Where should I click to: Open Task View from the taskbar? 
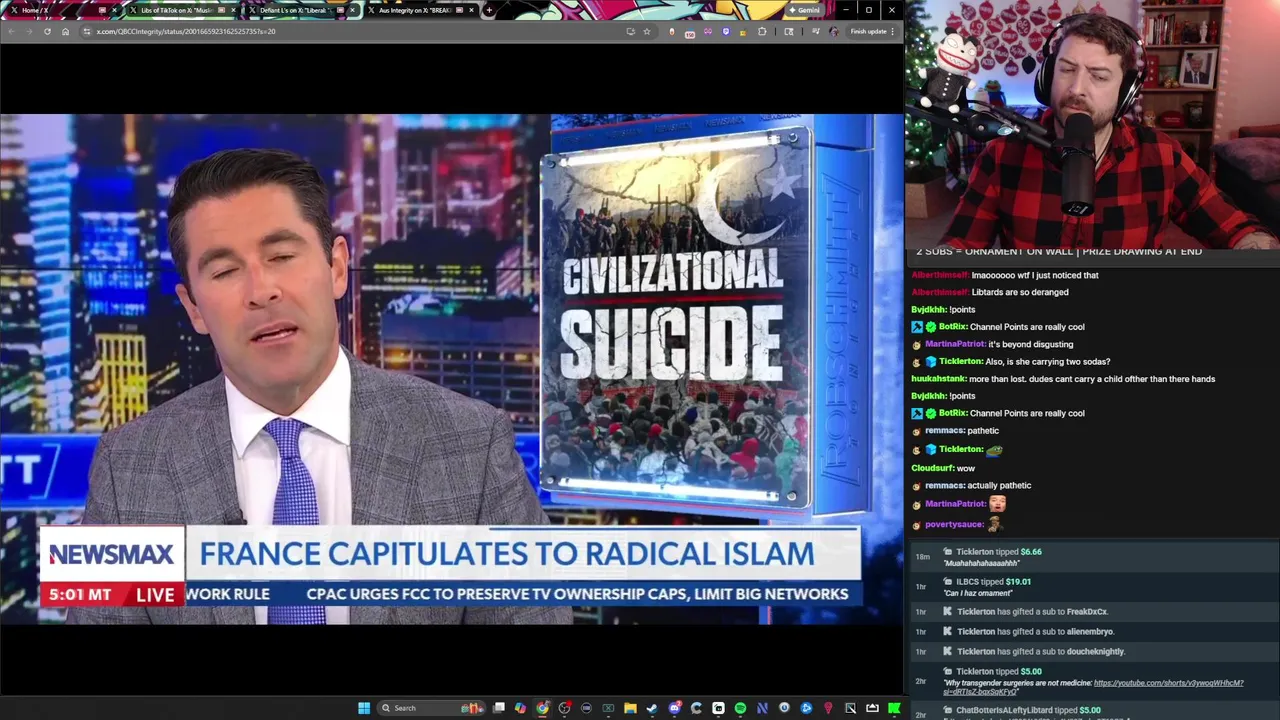(x=499, y=708)
